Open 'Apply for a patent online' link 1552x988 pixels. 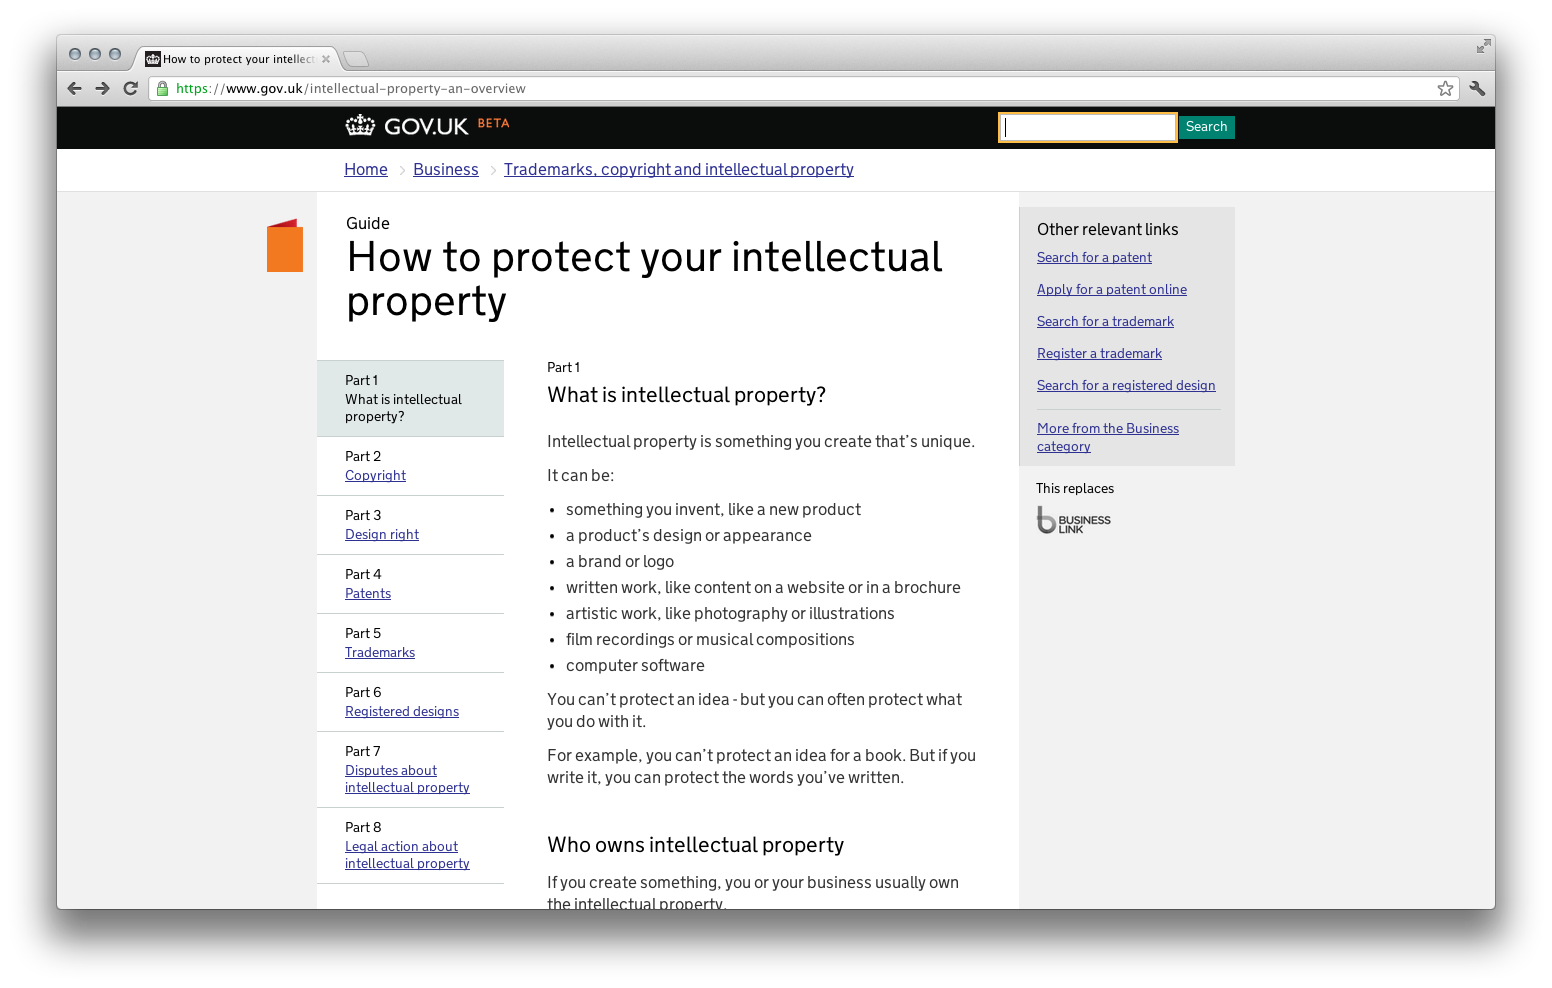(1112, 290)
